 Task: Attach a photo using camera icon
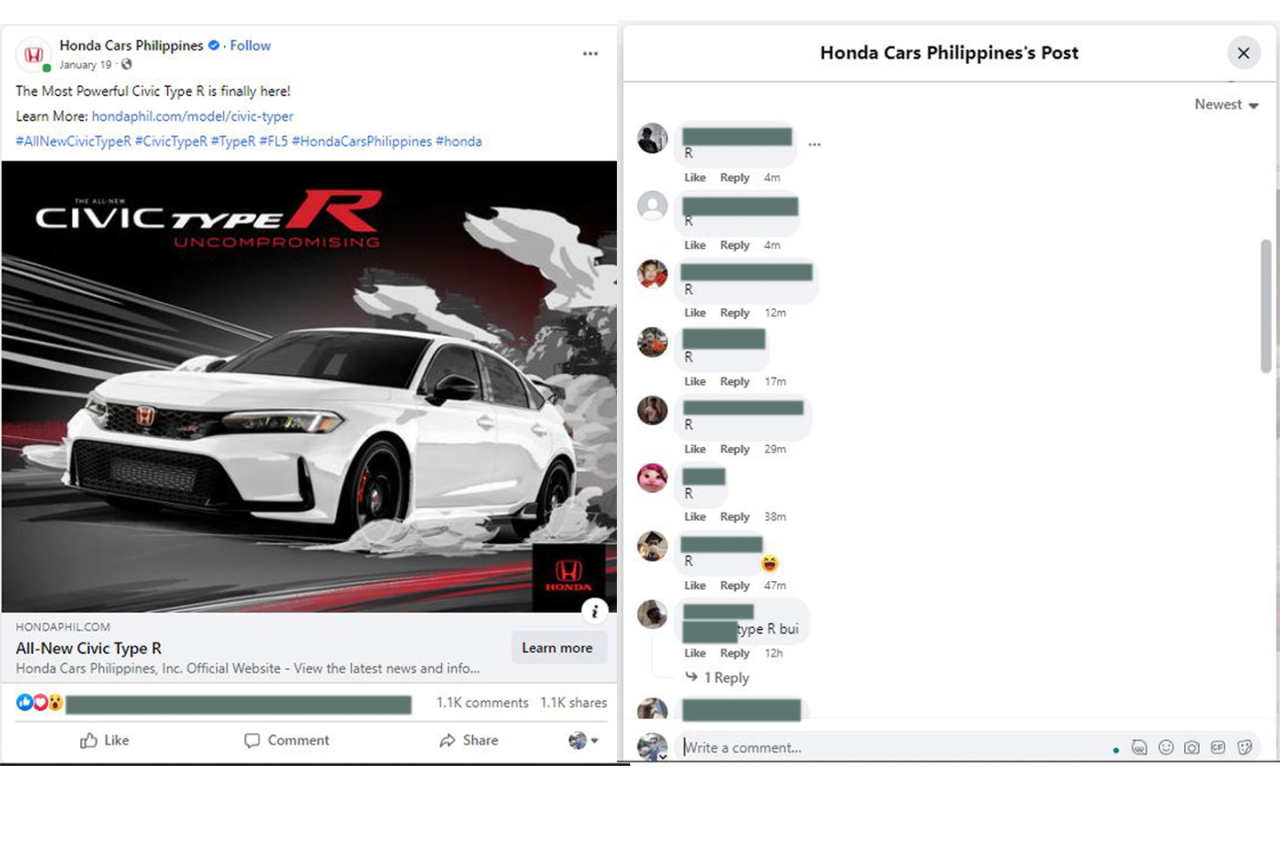coord(1191,747)
